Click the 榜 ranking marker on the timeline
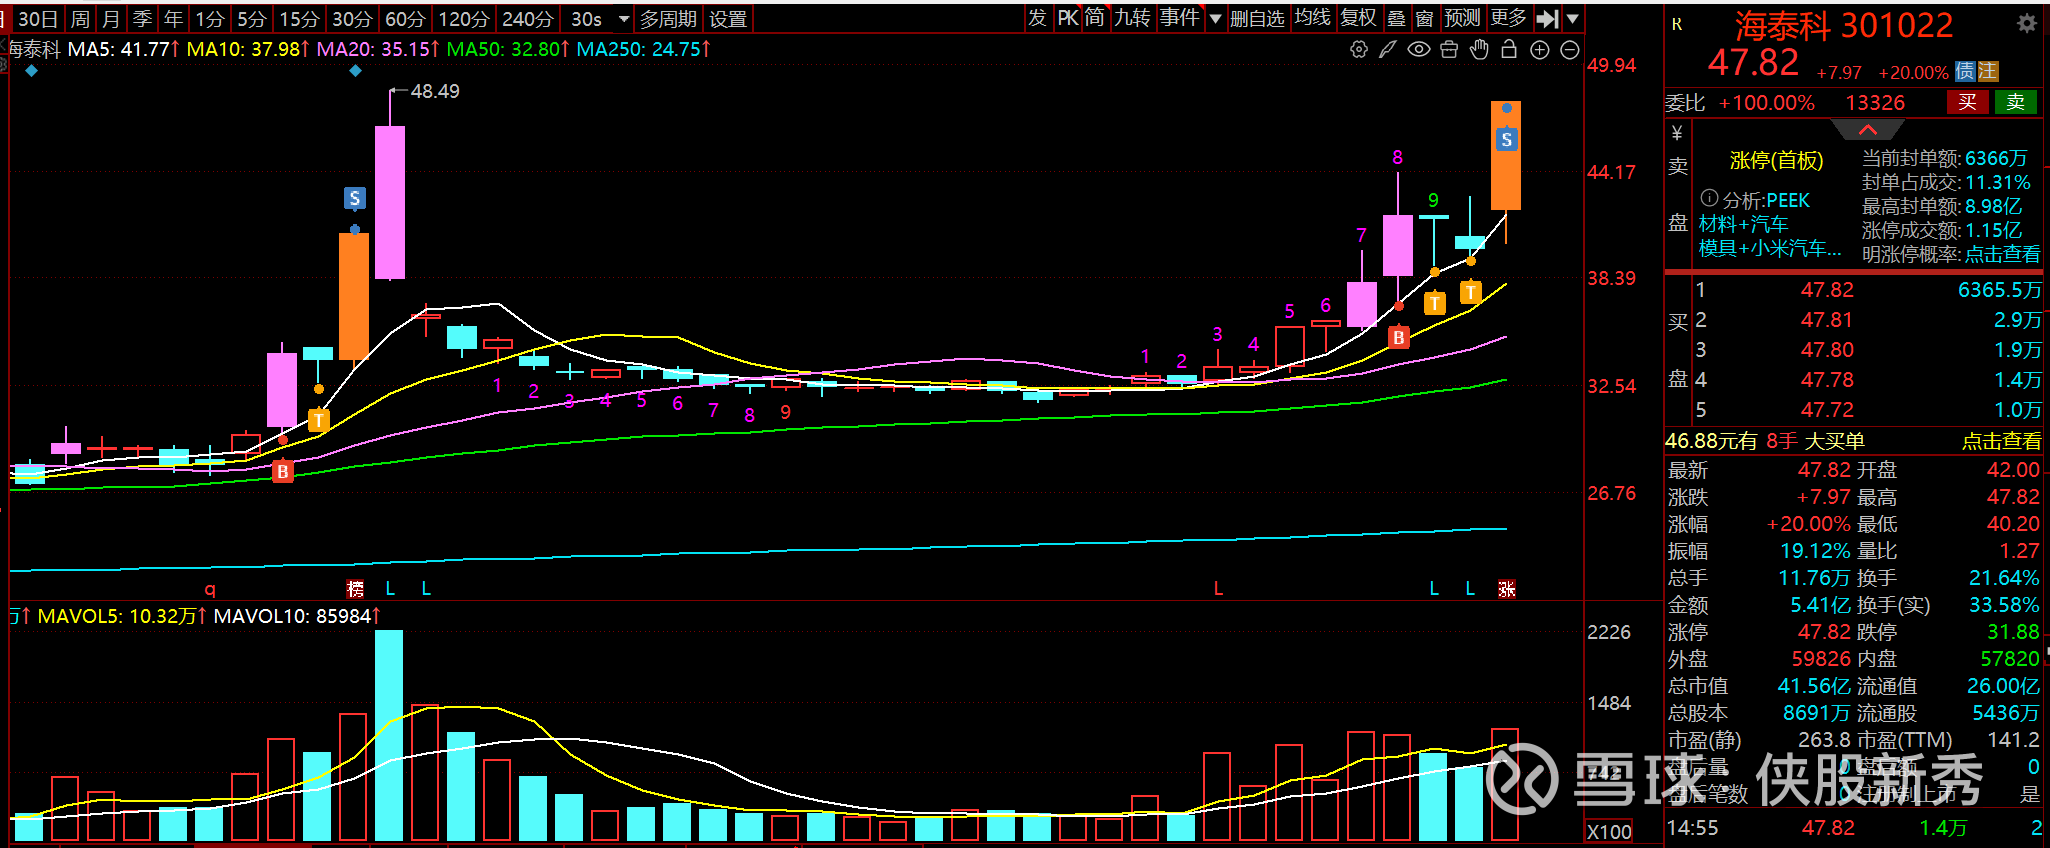The image size is (2050, 848). [355, 589]
